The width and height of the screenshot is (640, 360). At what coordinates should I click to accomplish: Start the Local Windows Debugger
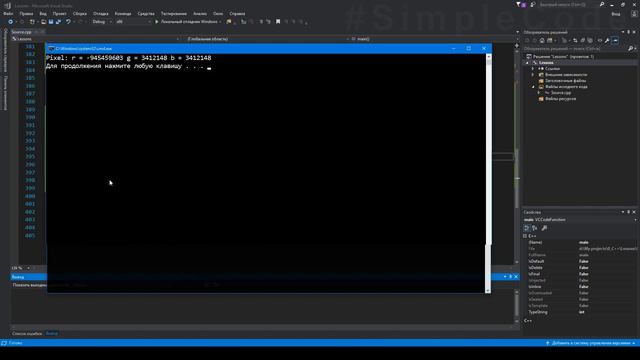point(187,22)
